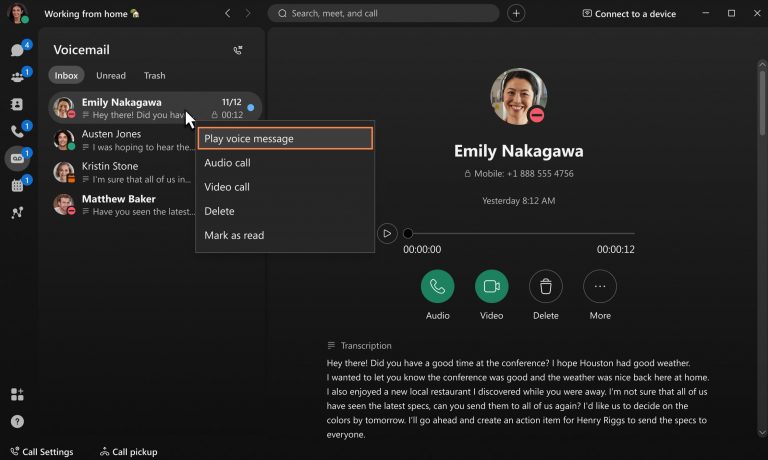Open Call Settings in the footer
The image size is (768, 460).
41,451
